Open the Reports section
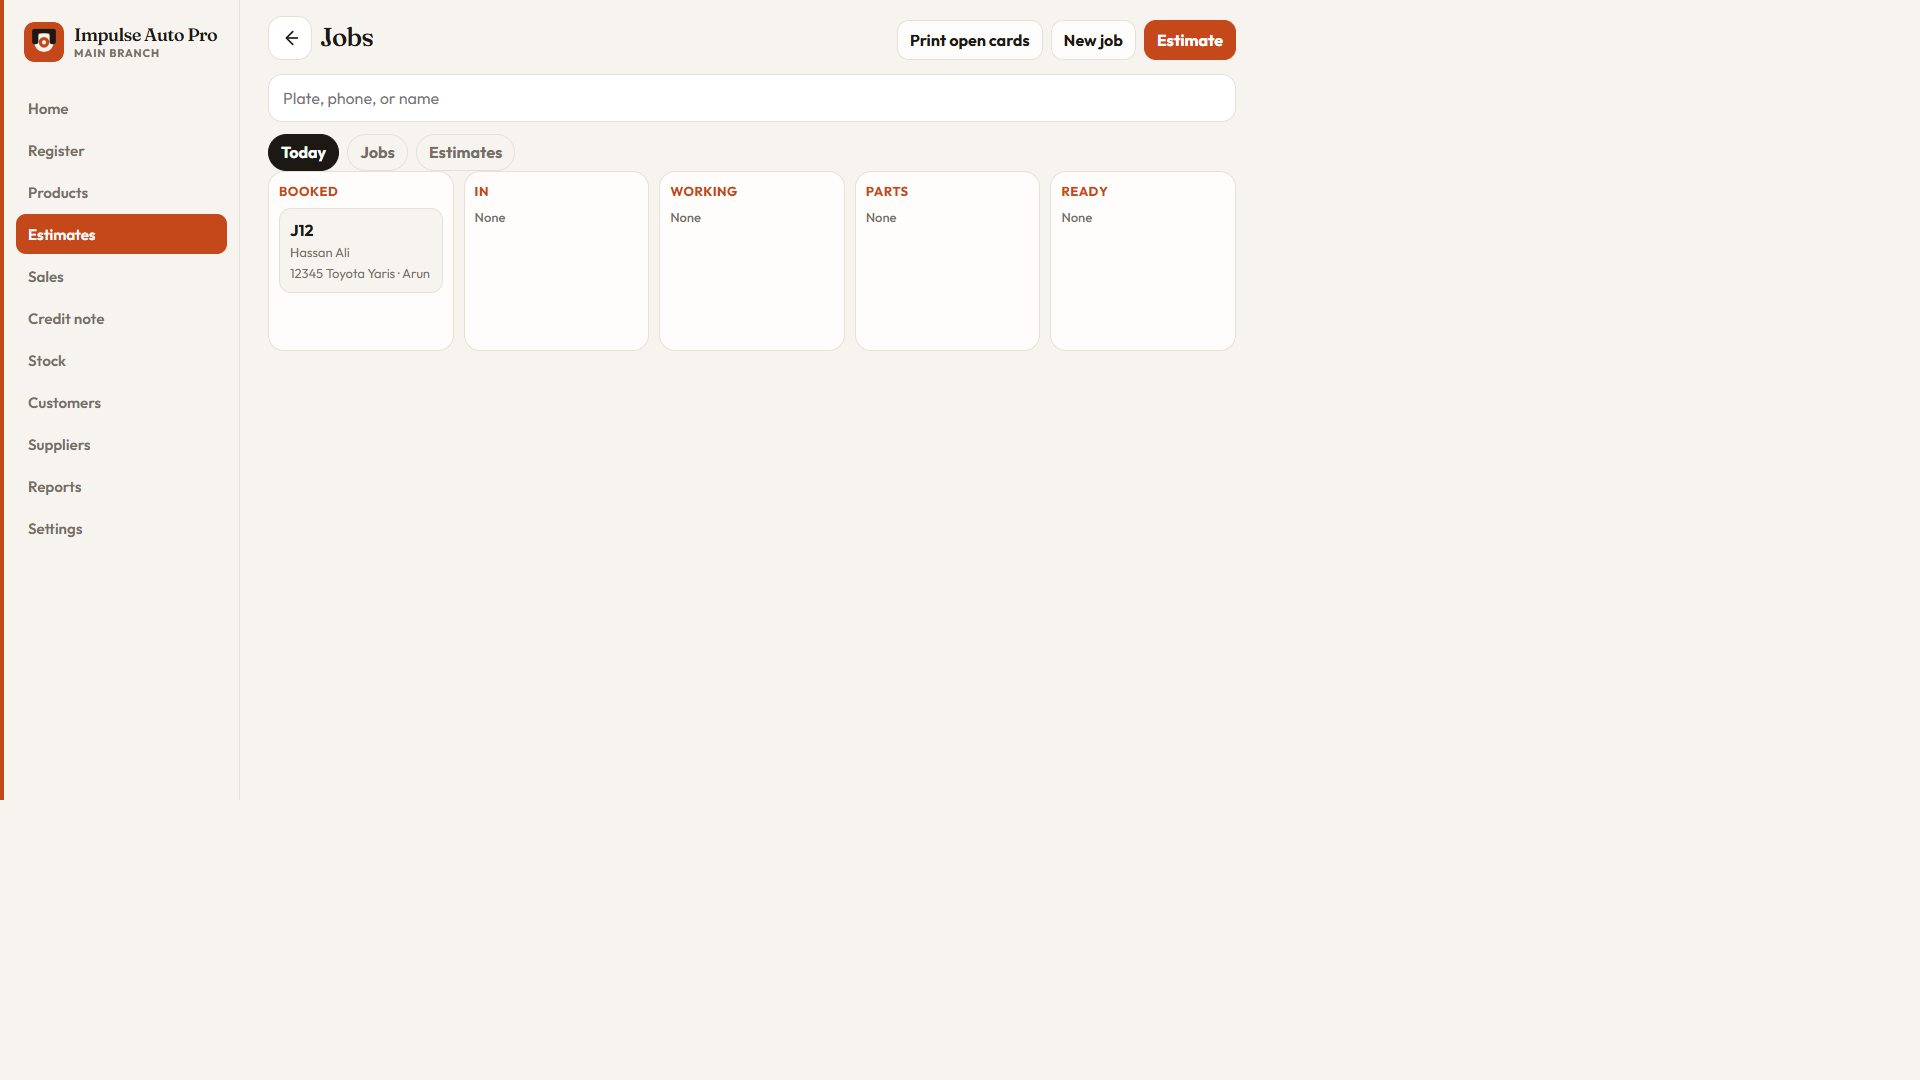 121,486
